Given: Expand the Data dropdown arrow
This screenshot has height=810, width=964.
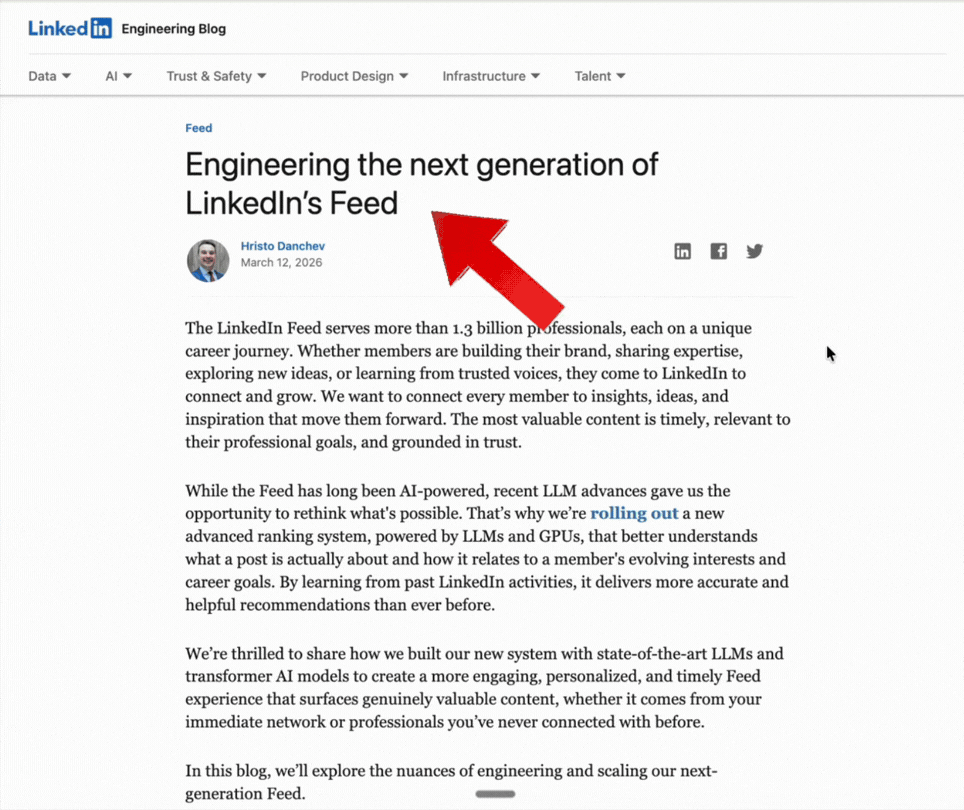Looking at the screenshot, I should click(x=66, y=76).
